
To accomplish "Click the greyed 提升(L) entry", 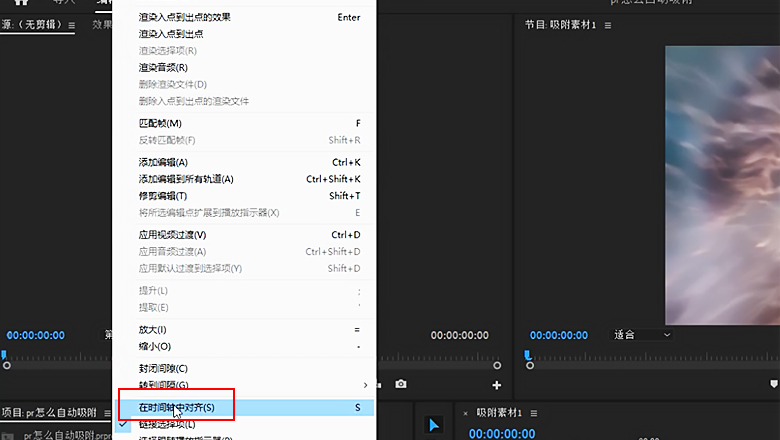I will [244, 290].
